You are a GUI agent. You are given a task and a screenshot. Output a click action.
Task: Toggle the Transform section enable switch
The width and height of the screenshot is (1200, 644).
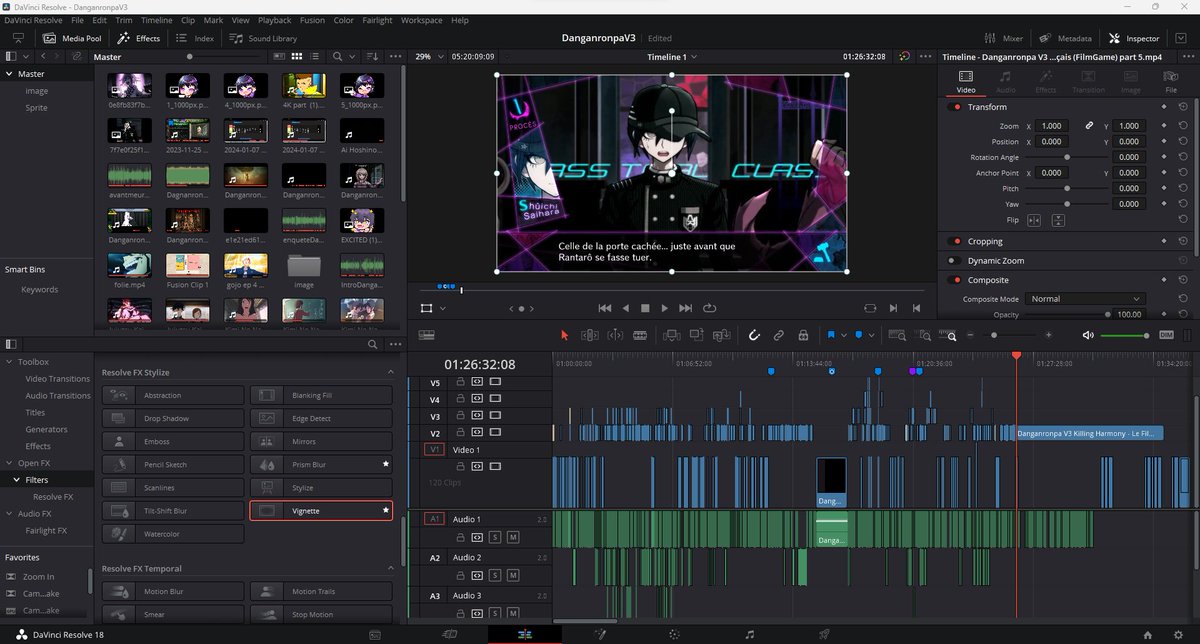pyautogui.click(x=955, y=107)
